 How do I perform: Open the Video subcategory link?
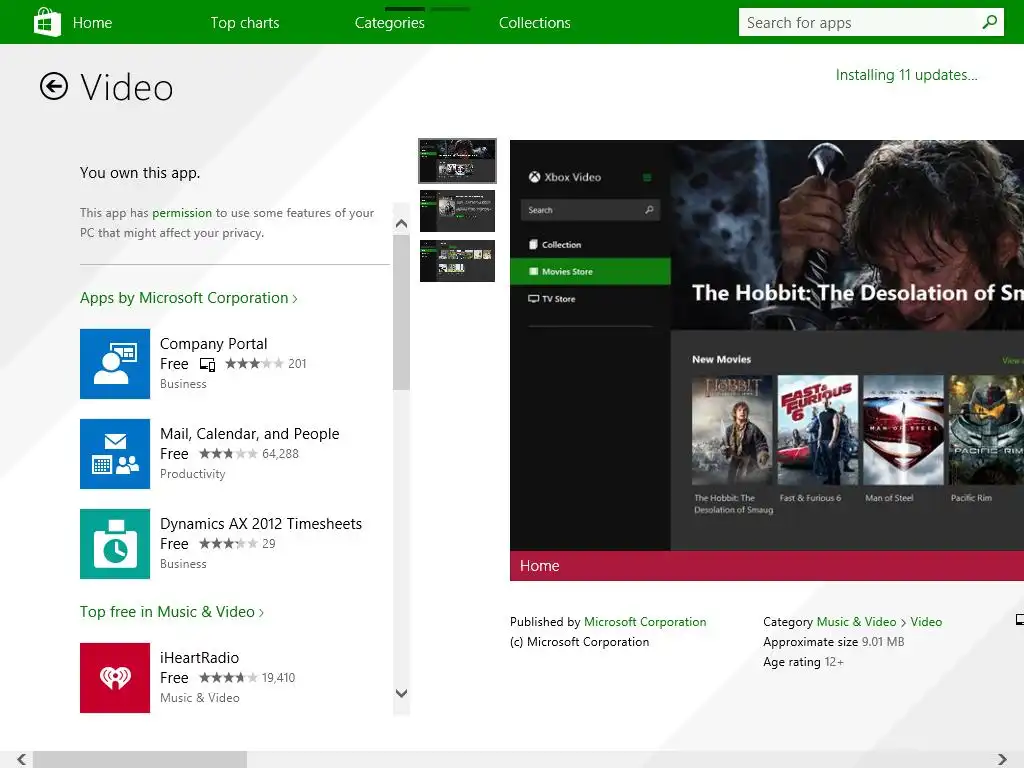[x=926, y=622]
